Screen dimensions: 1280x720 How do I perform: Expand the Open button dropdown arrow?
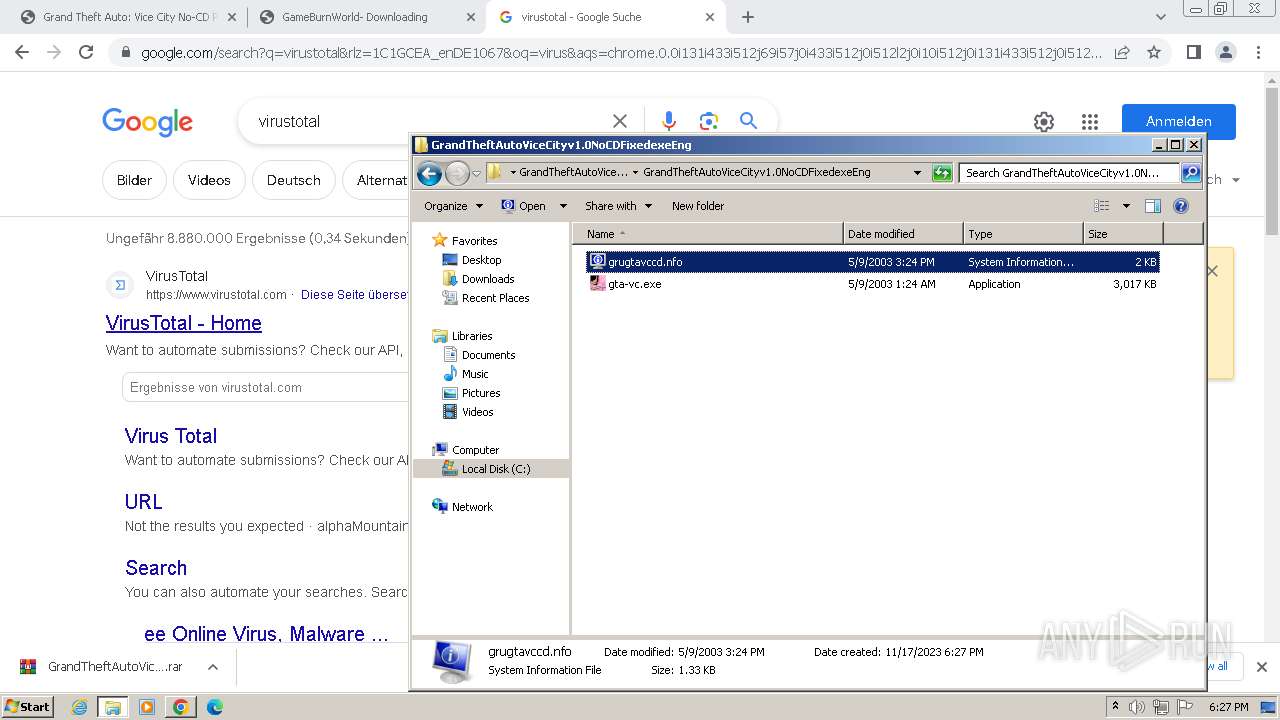(562, 206)
